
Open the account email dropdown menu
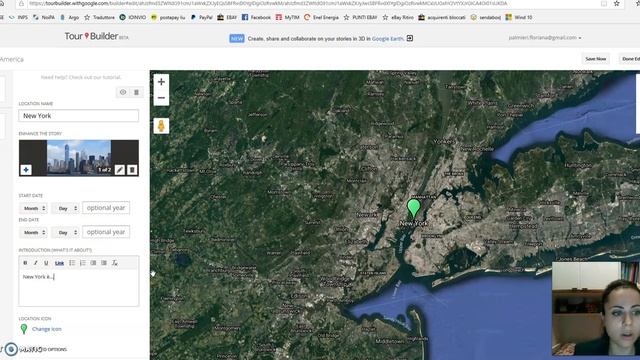click(545, 38)
